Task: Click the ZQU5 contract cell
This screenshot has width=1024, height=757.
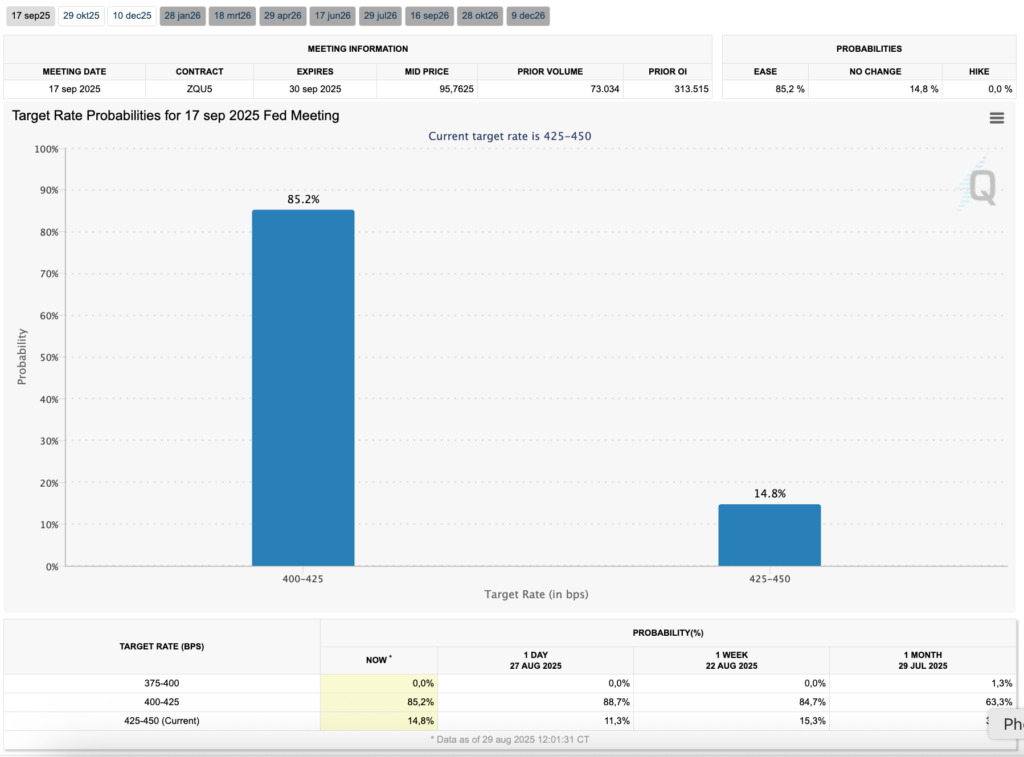Action: (x=199, y=89)
